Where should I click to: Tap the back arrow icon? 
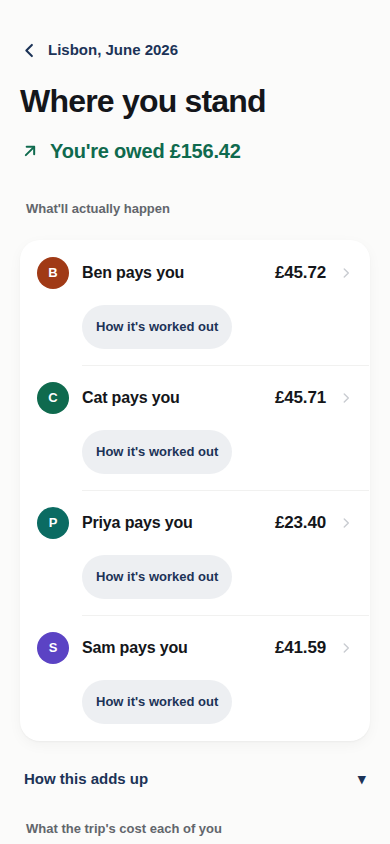[x=29, y=51]
